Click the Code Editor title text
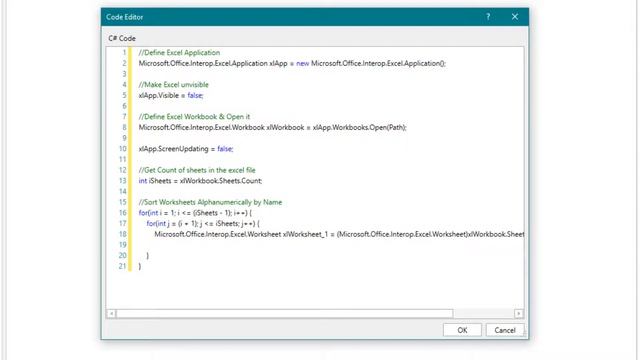This screenshot has height=360, width=640. [124, 17]
